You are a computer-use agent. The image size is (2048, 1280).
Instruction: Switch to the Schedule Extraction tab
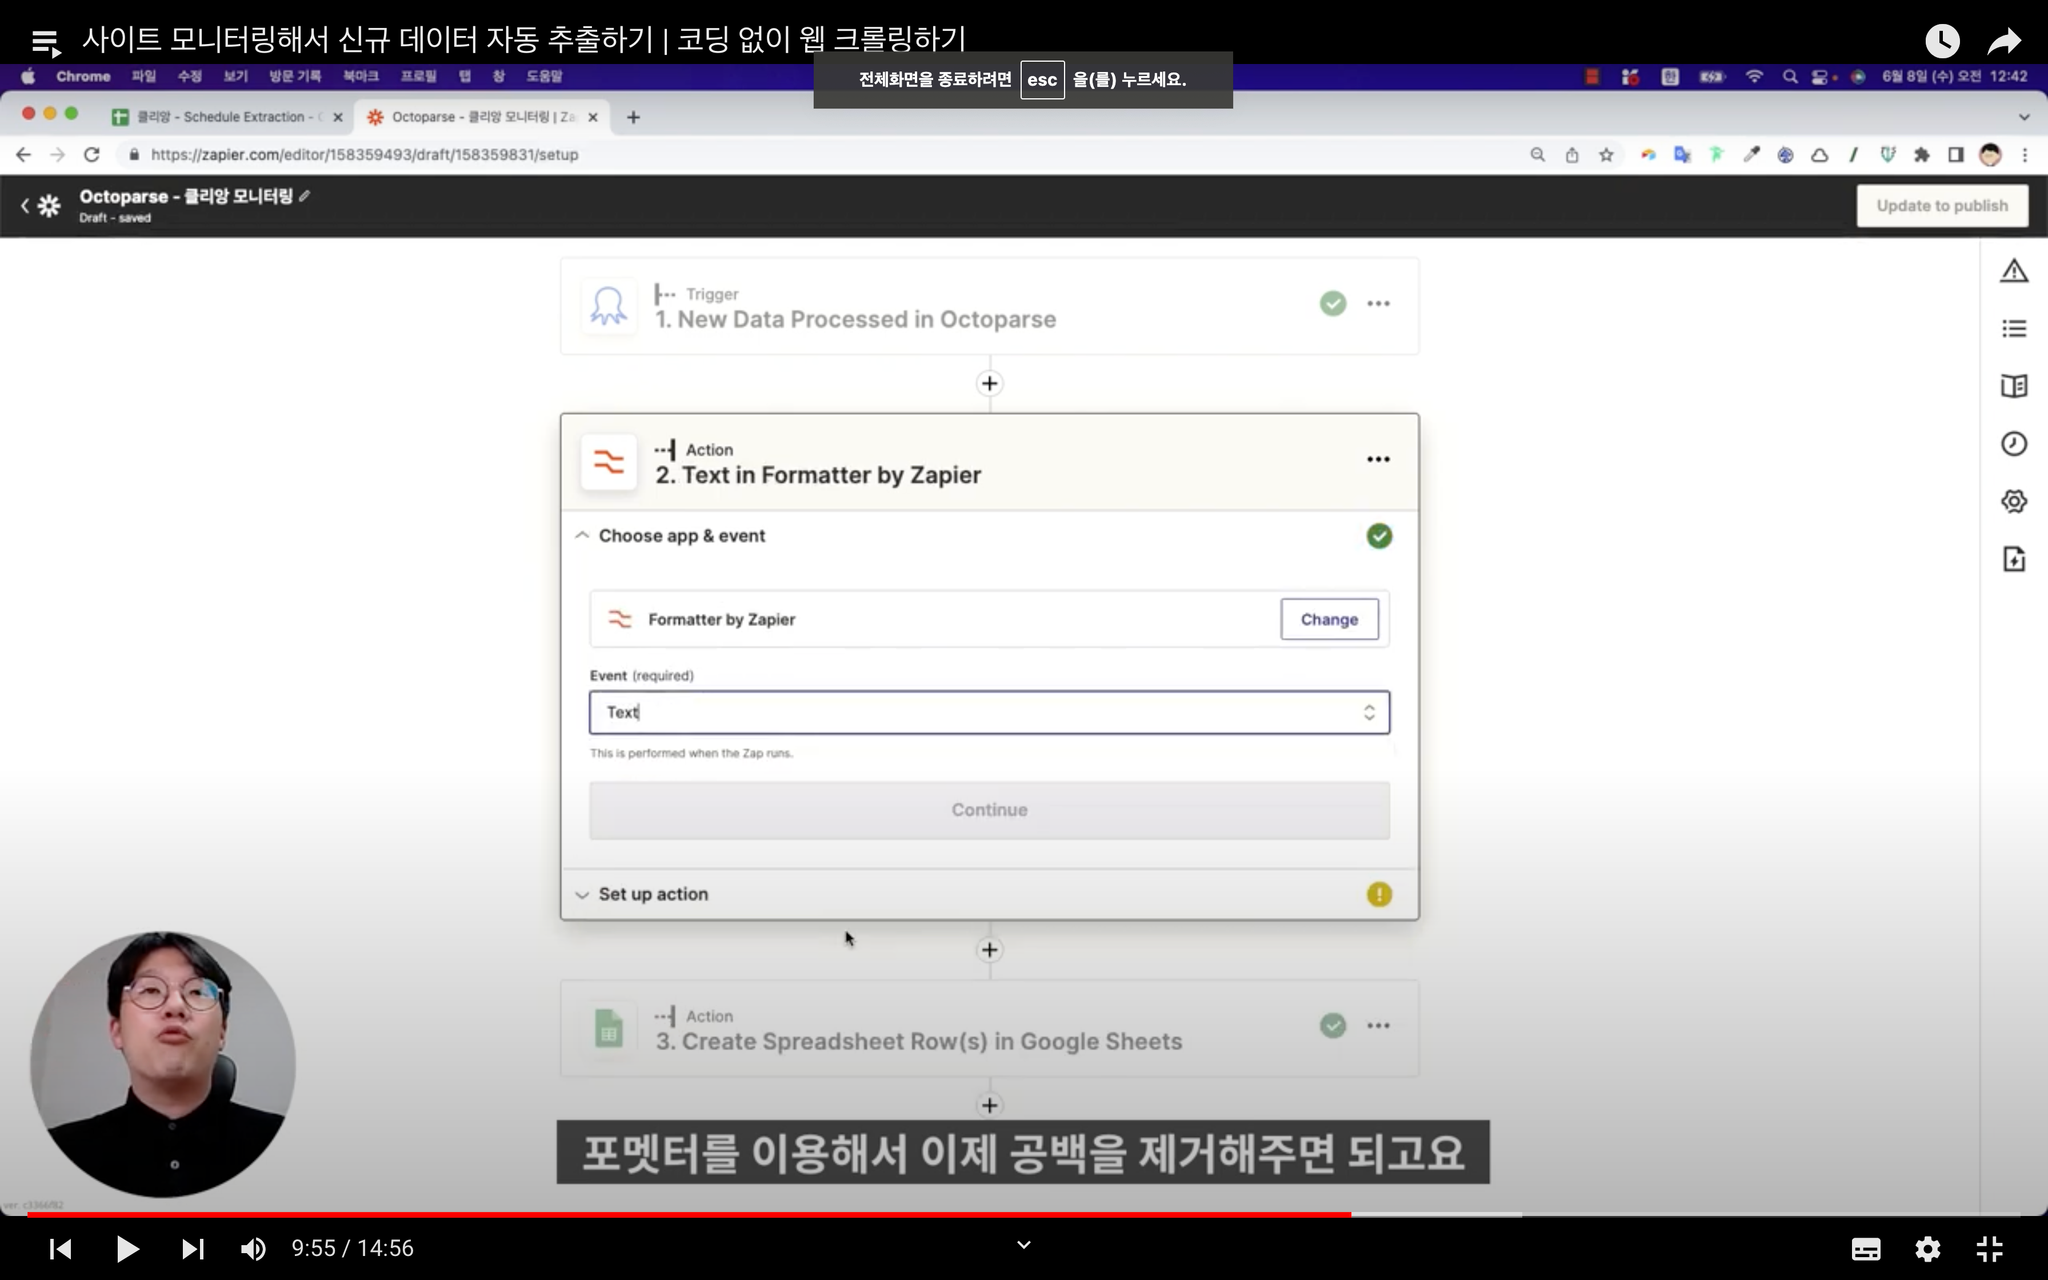227,117
